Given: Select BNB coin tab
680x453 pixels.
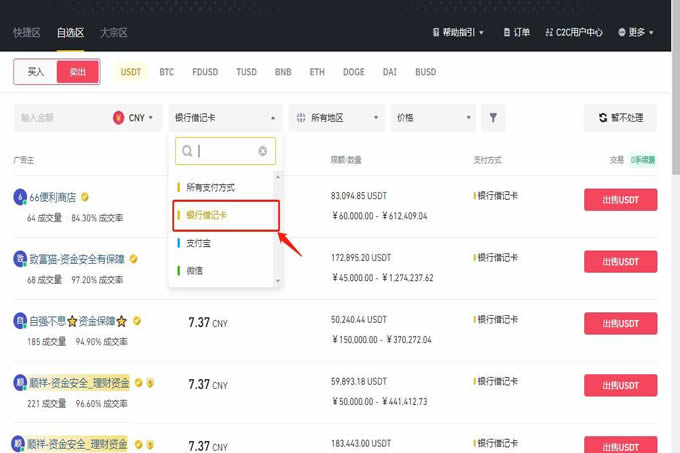Looking at the screenshot, I should click(283, 72).
